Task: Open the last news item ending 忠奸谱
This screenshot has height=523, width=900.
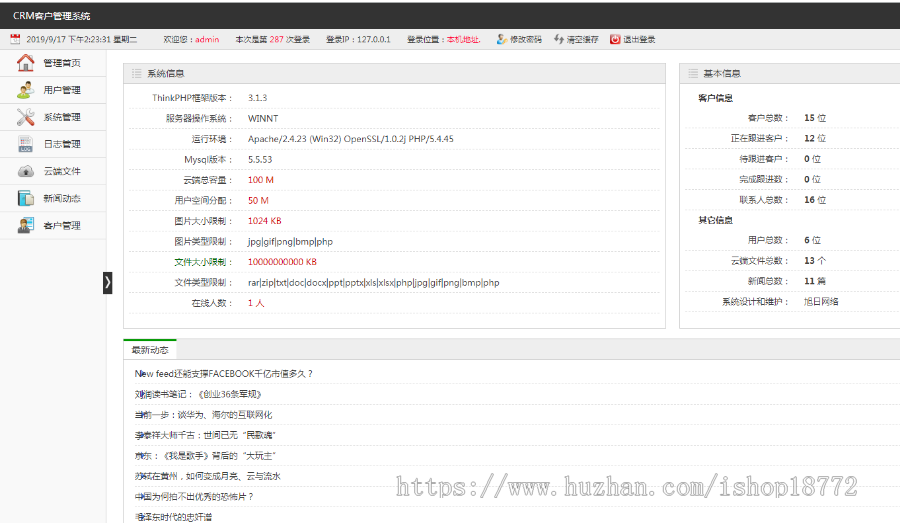Action: click(x=173, y=517)
